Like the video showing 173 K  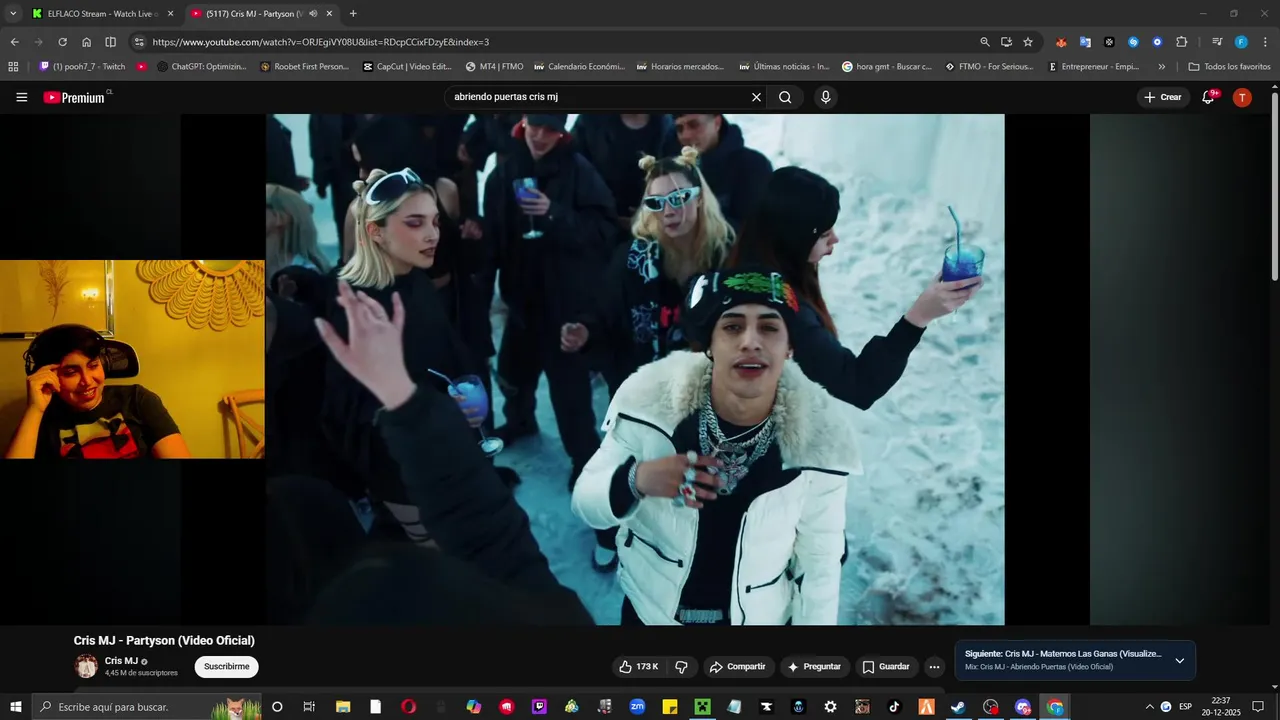point(638,666)
